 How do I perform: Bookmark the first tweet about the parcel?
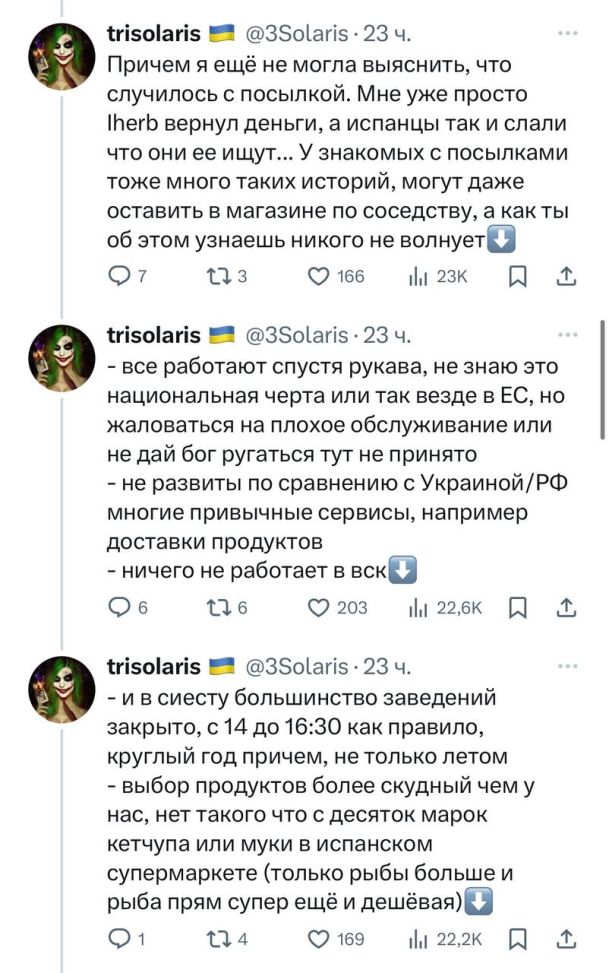517,276
